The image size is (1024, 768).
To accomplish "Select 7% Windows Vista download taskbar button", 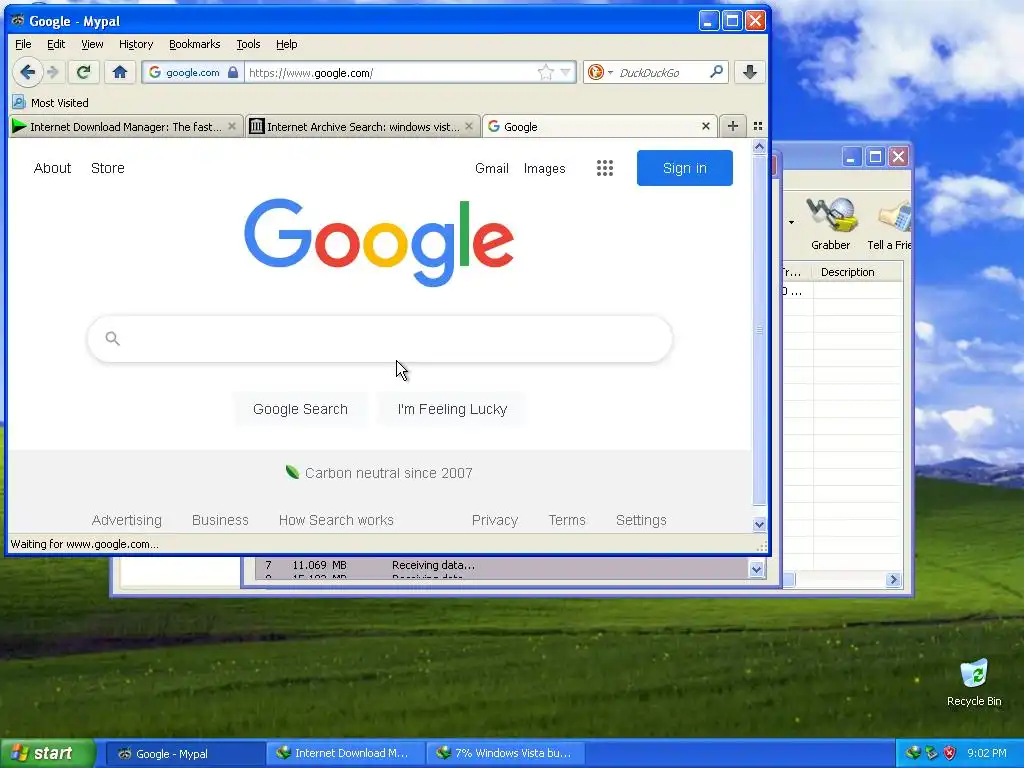I will point(505,754).
